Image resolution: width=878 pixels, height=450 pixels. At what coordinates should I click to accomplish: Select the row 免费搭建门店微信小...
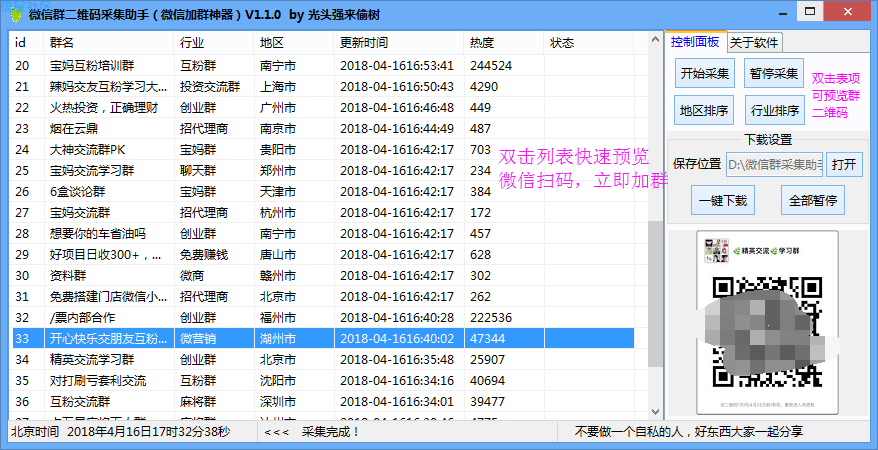click(323, 297)
